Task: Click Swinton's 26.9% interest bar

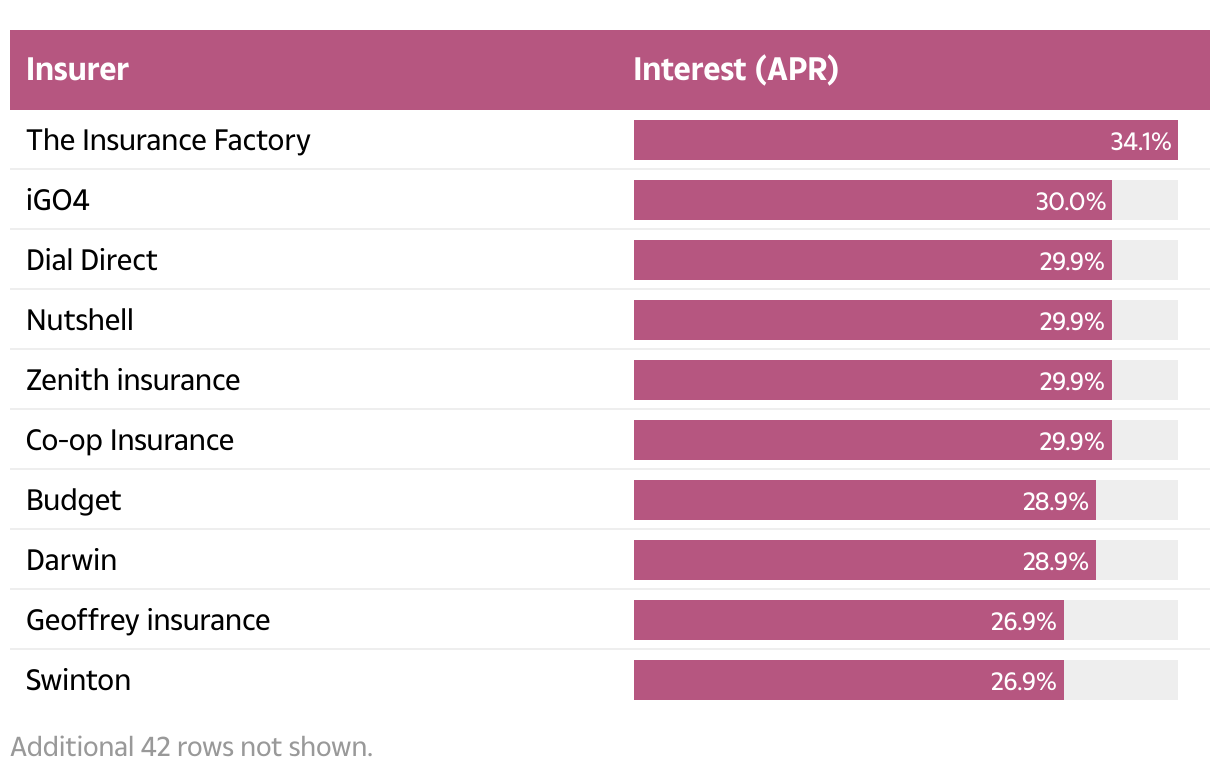Action: click(848, 681)
